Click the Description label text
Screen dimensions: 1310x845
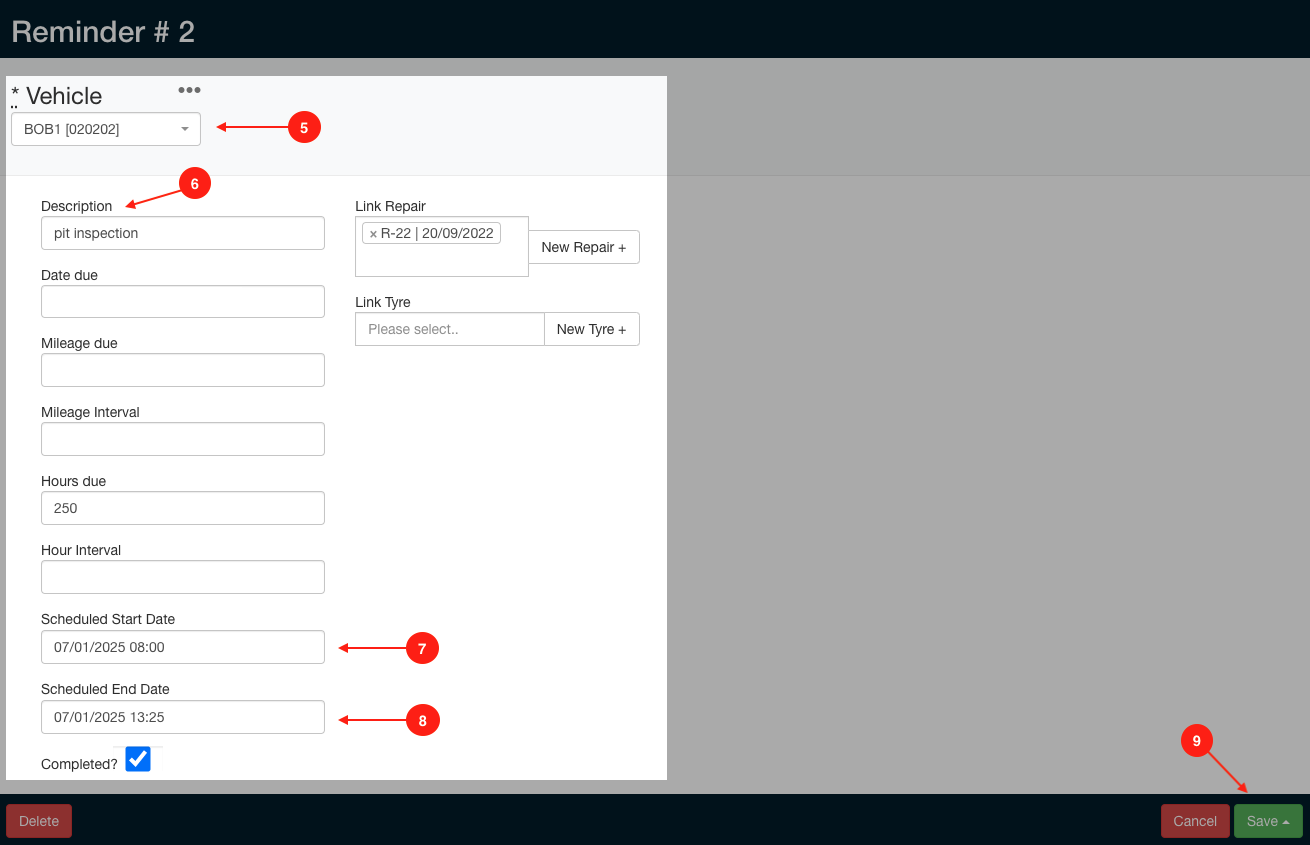pyautogui.click(x=77, y=206)
